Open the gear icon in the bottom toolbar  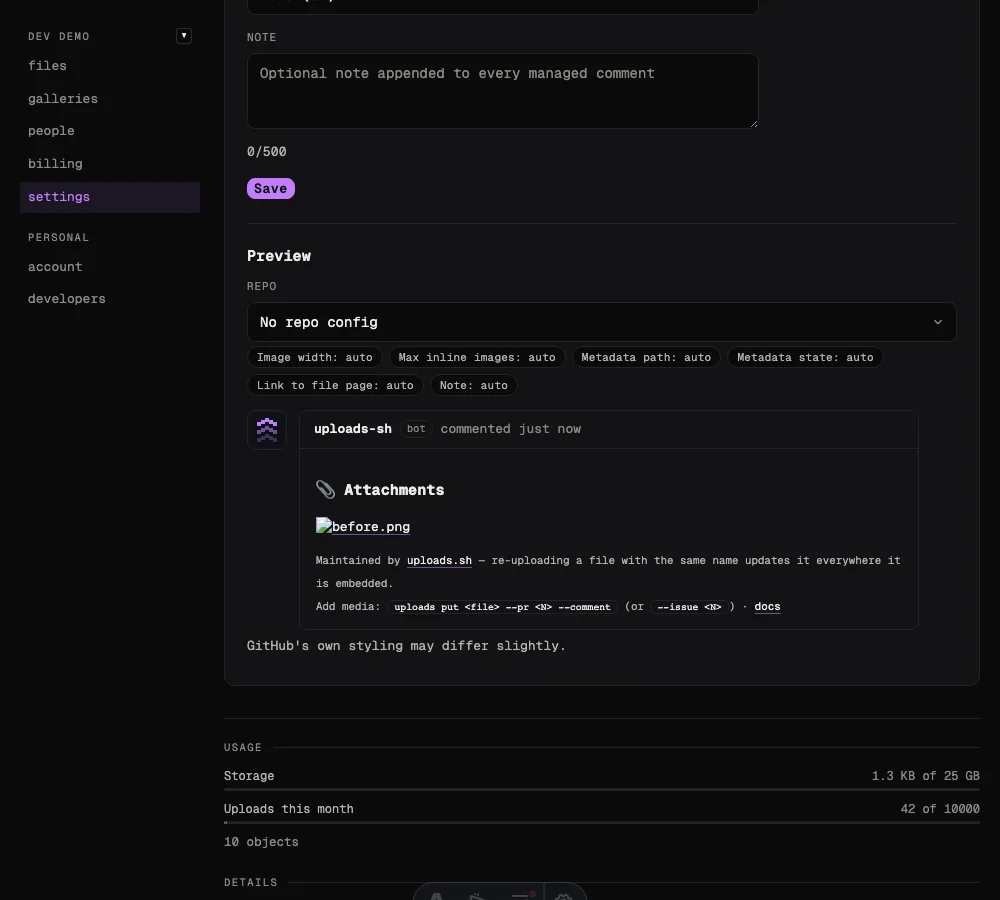[563, 895]
